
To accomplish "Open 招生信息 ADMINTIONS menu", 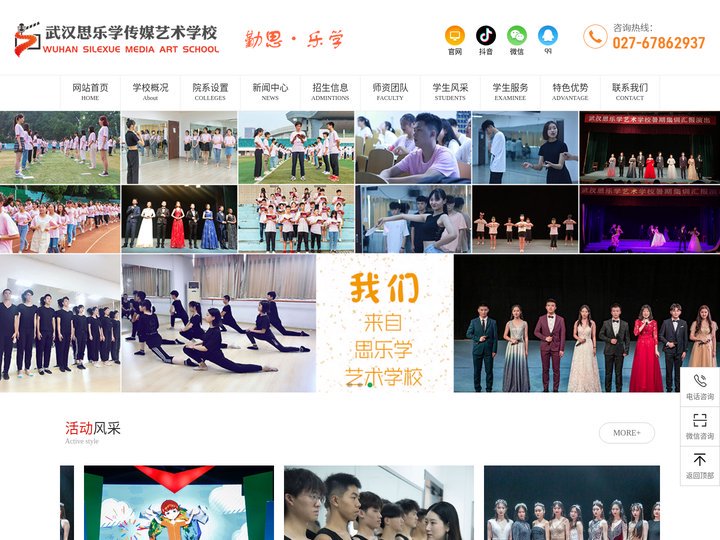I will (330, 91).
